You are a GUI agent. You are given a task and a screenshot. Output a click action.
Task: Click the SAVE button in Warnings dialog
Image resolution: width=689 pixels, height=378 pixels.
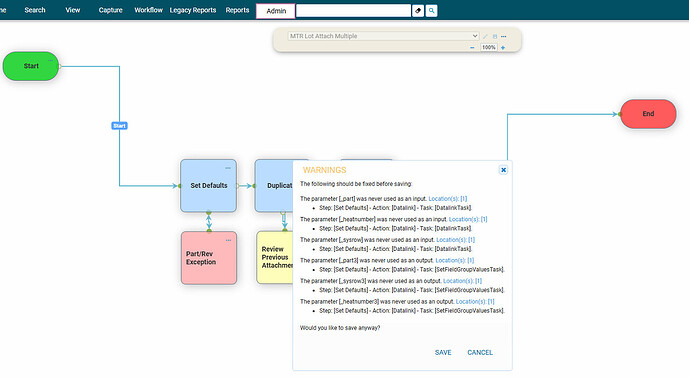click(x=443, y=353)
